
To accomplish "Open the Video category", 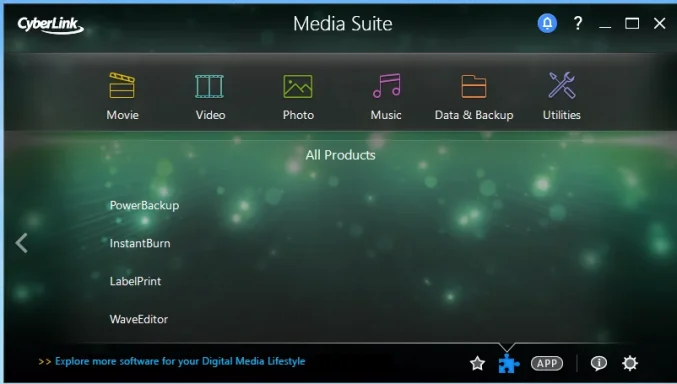I will tap(210, 96).
